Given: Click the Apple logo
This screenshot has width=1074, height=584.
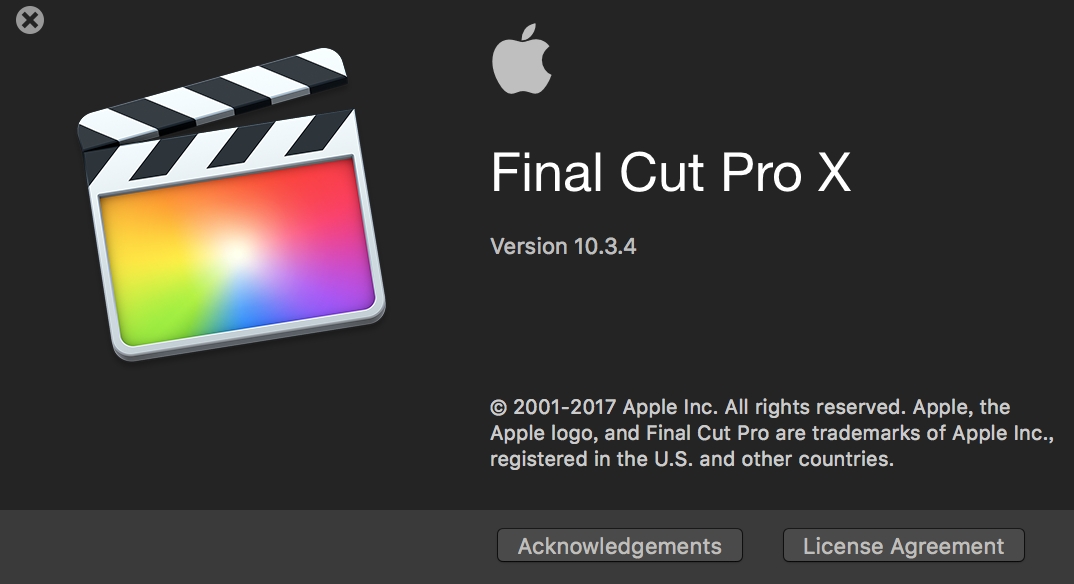Looking at the screenshot, I should pyautogui.click(x=521, y=61).
